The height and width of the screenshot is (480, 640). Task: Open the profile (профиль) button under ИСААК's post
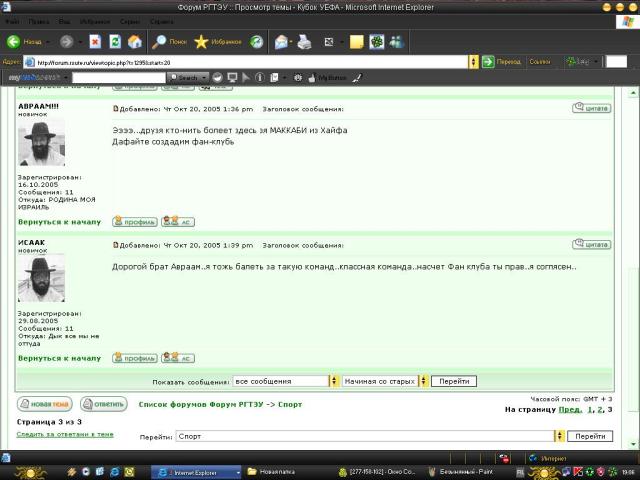pyautogui.click(x=134, y=358)
